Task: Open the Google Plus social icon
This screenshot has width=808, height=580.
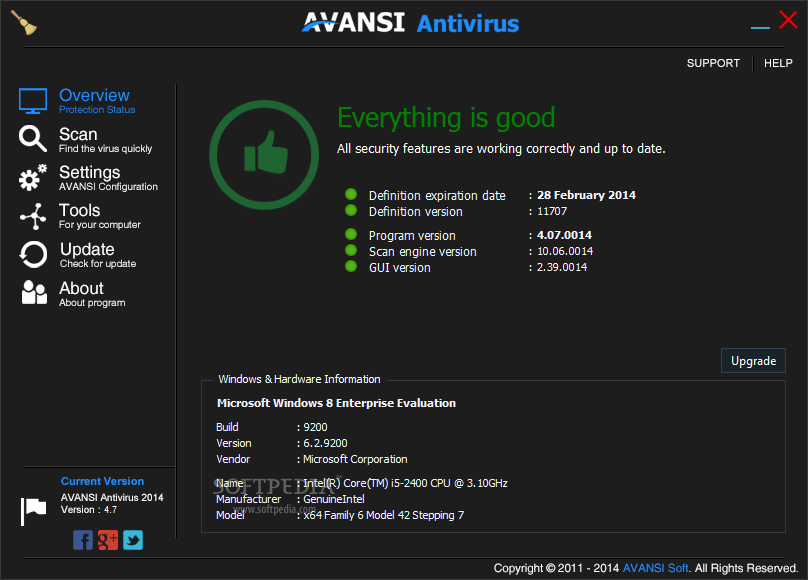Action: coord(108,540)
